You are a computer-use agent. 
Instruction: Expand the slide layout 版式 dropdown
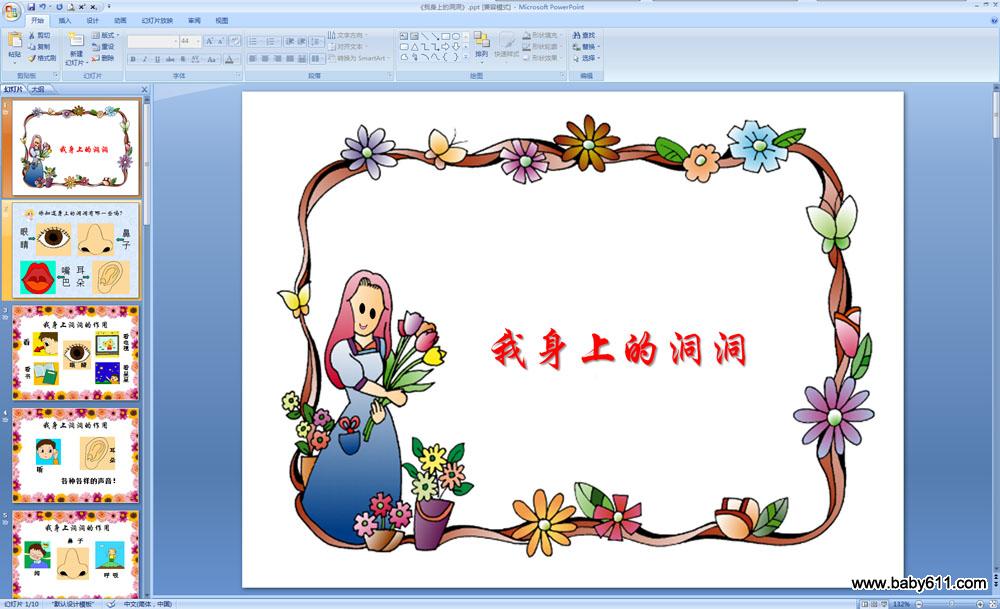click(x=105, y=35)
